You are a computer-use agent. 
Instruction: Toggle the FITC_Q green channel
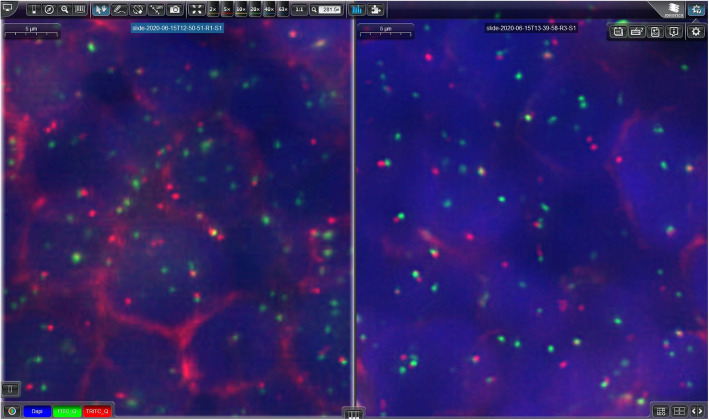click(67, 411)
